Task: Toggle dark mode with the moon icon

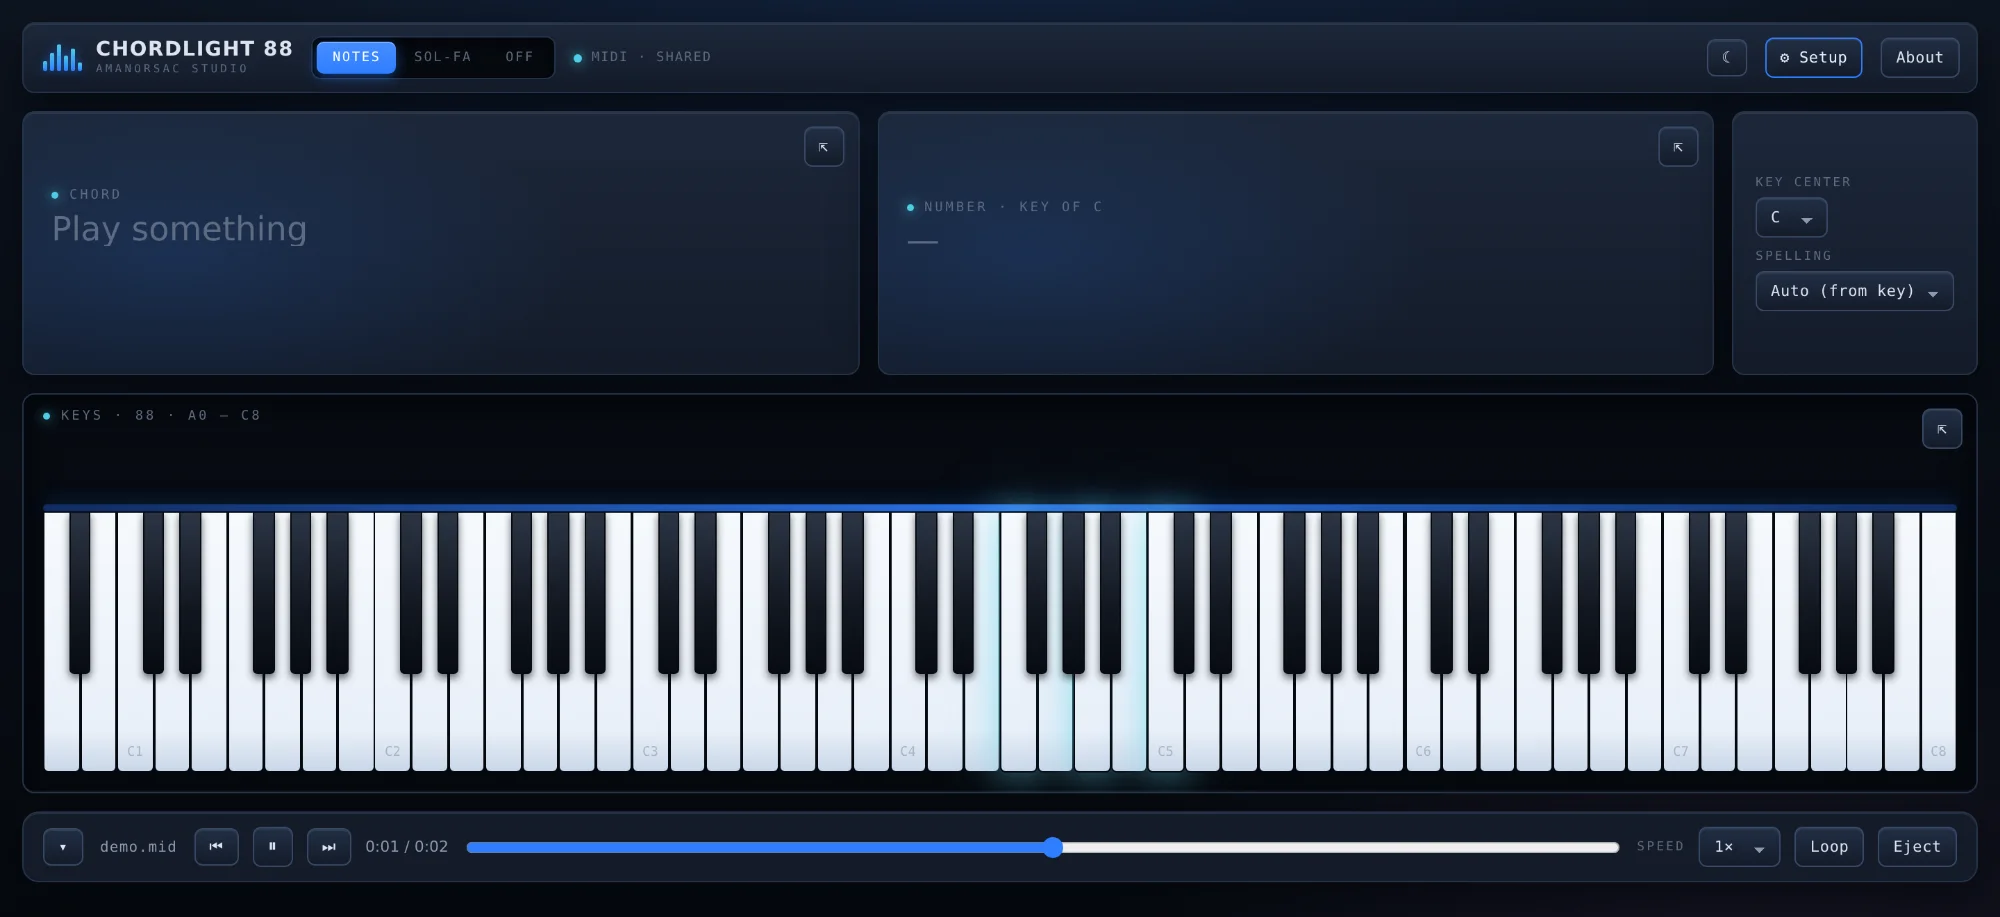Action: 1727,58
